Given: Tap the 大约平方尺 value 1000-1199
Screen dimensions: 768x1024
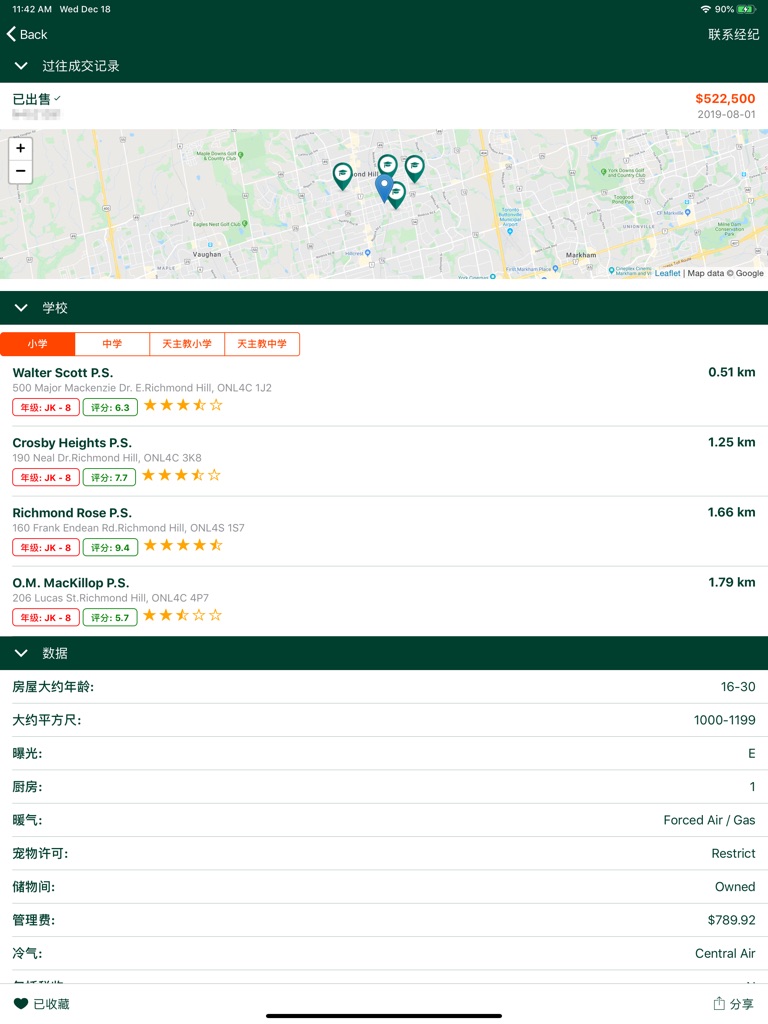Looking at the screenshot, I should tap(724, 720).
